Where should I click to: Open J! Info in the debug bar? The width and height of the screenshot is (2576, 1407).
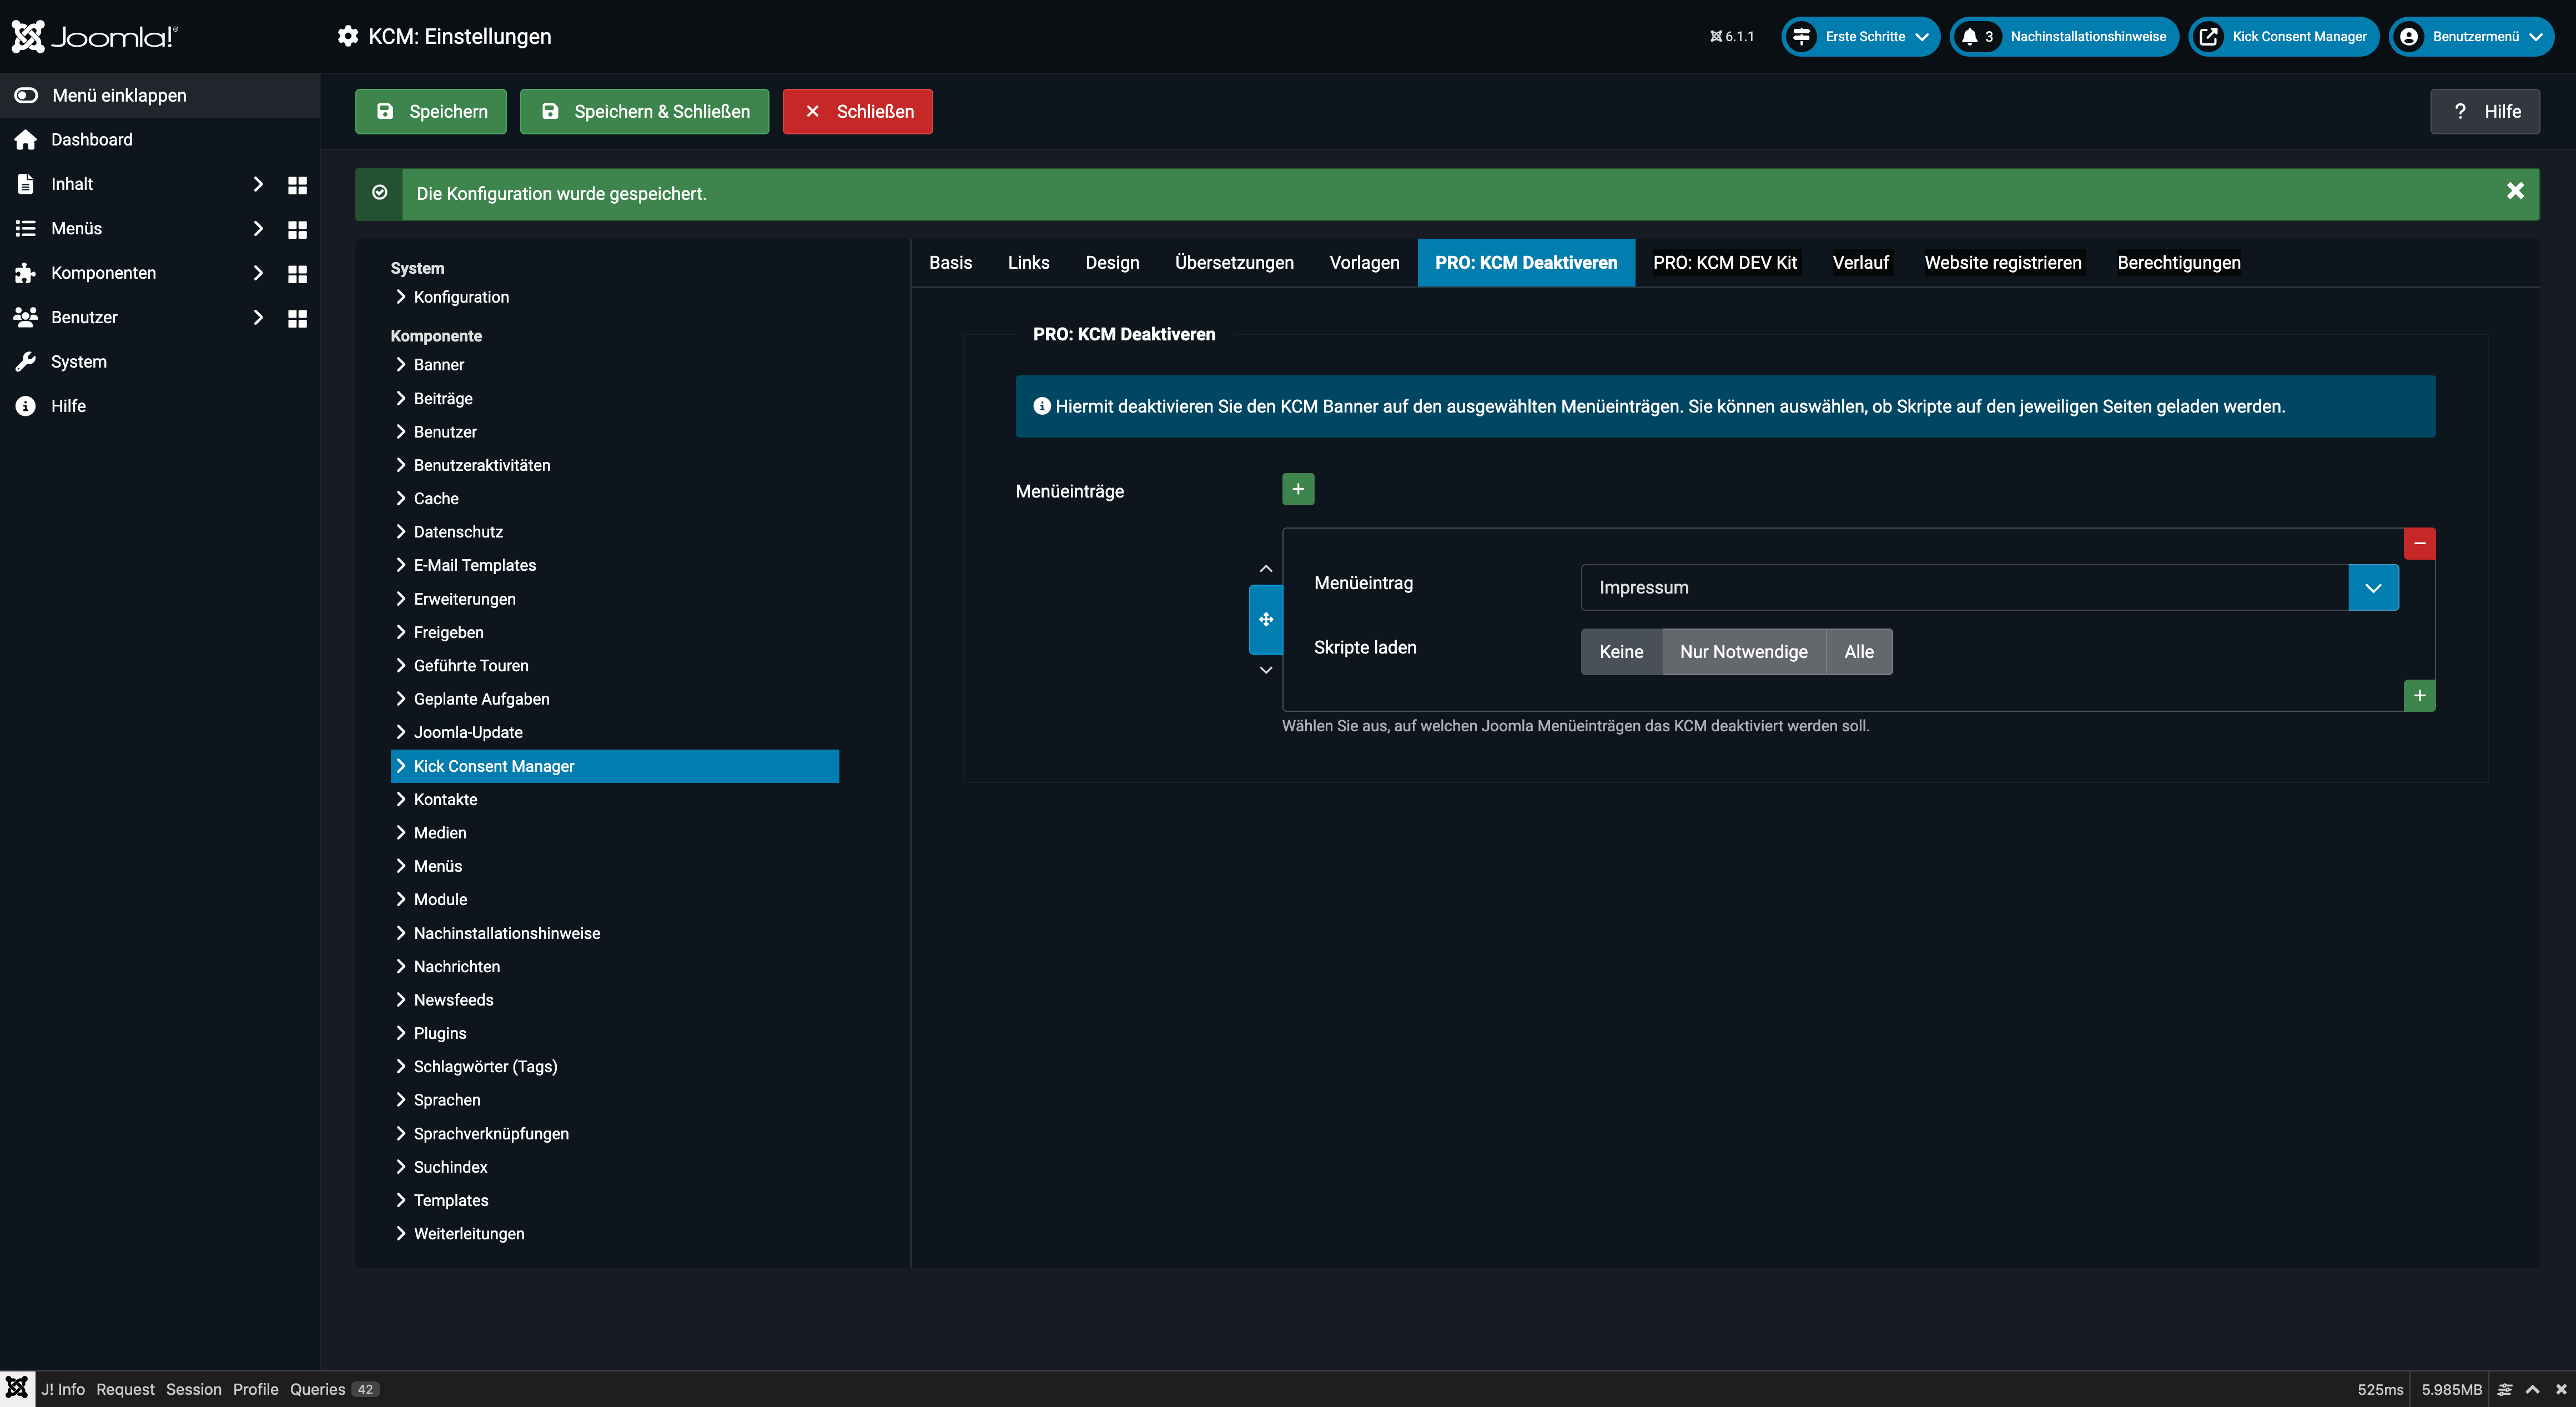pos(63,1389)
